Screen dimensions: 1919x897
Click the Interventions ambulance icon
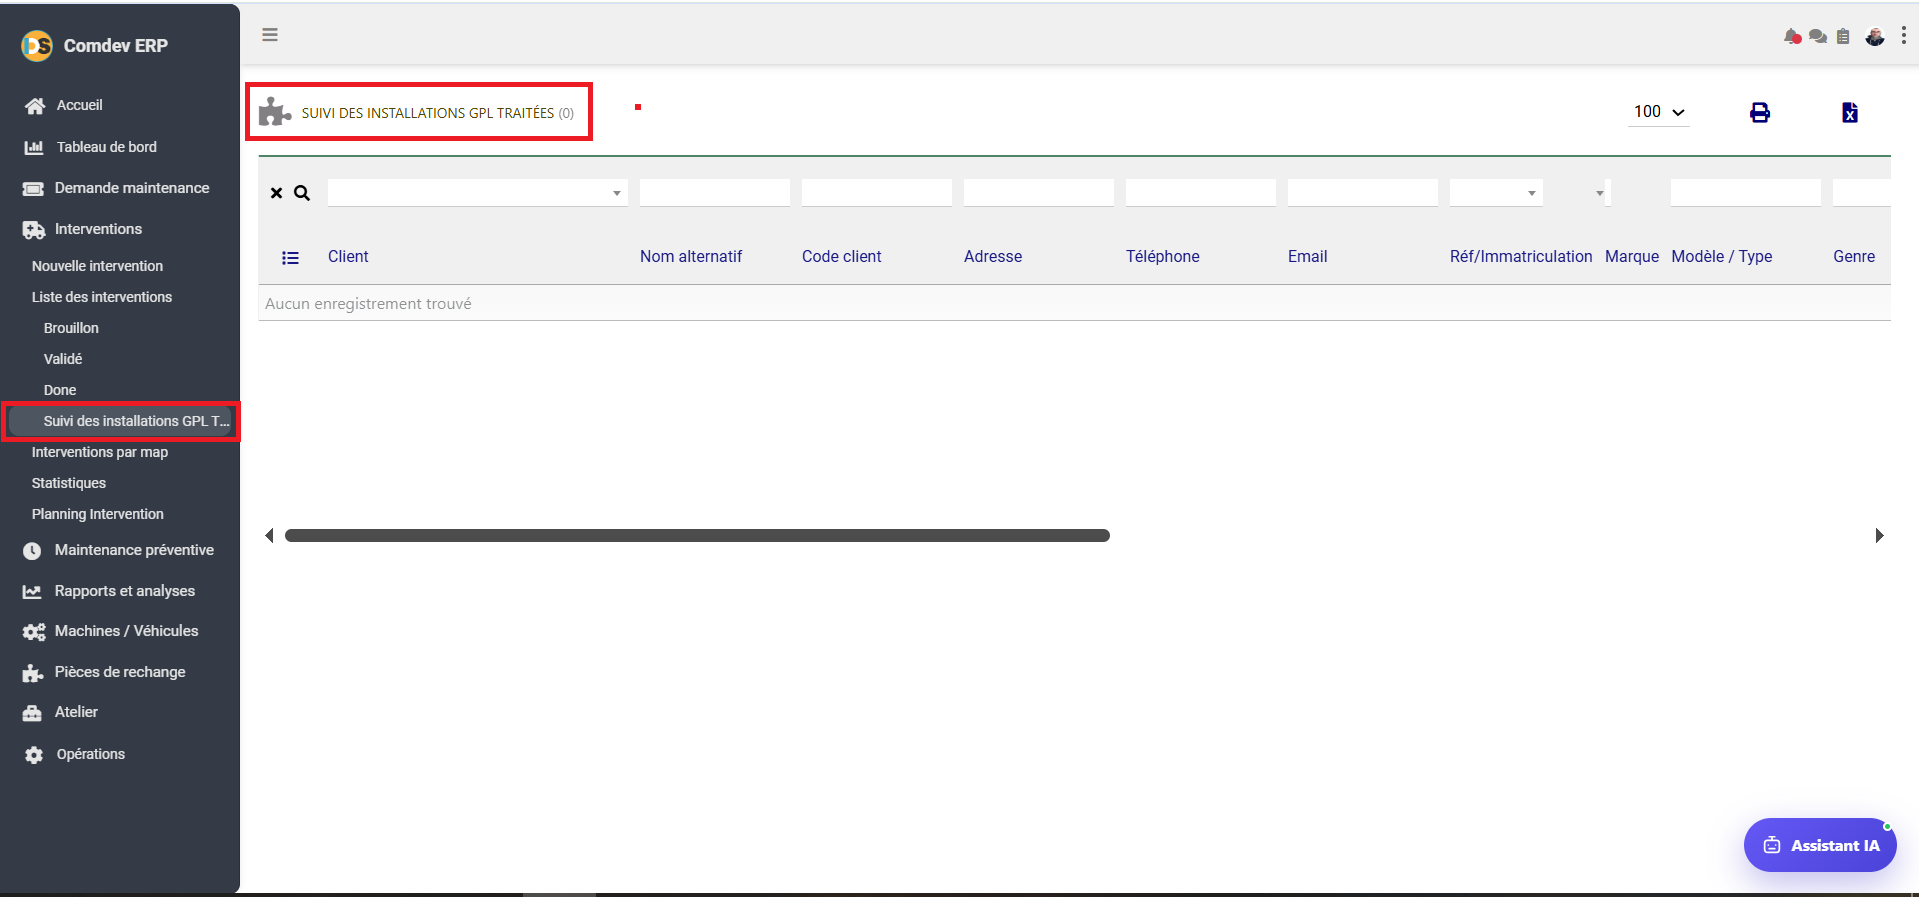tap(34, 230)
